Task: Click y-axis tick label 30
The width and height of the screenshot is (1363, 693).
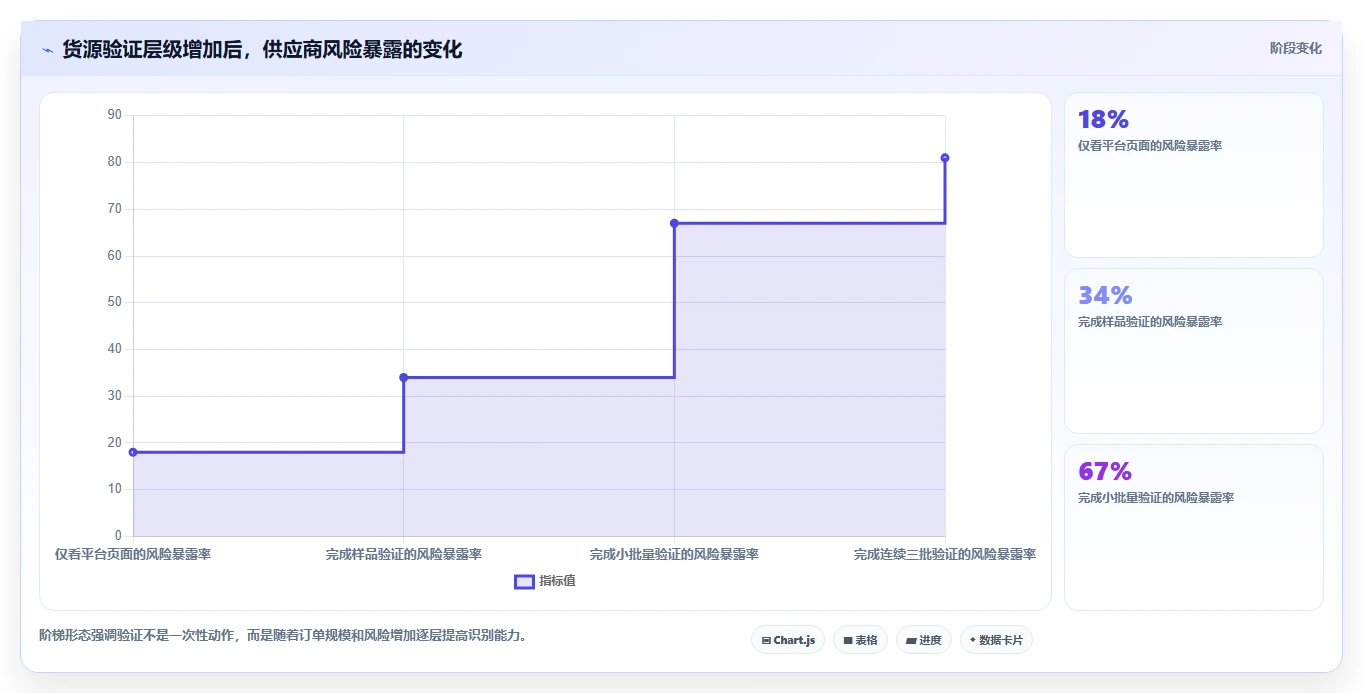Action: tap(114, 396)
